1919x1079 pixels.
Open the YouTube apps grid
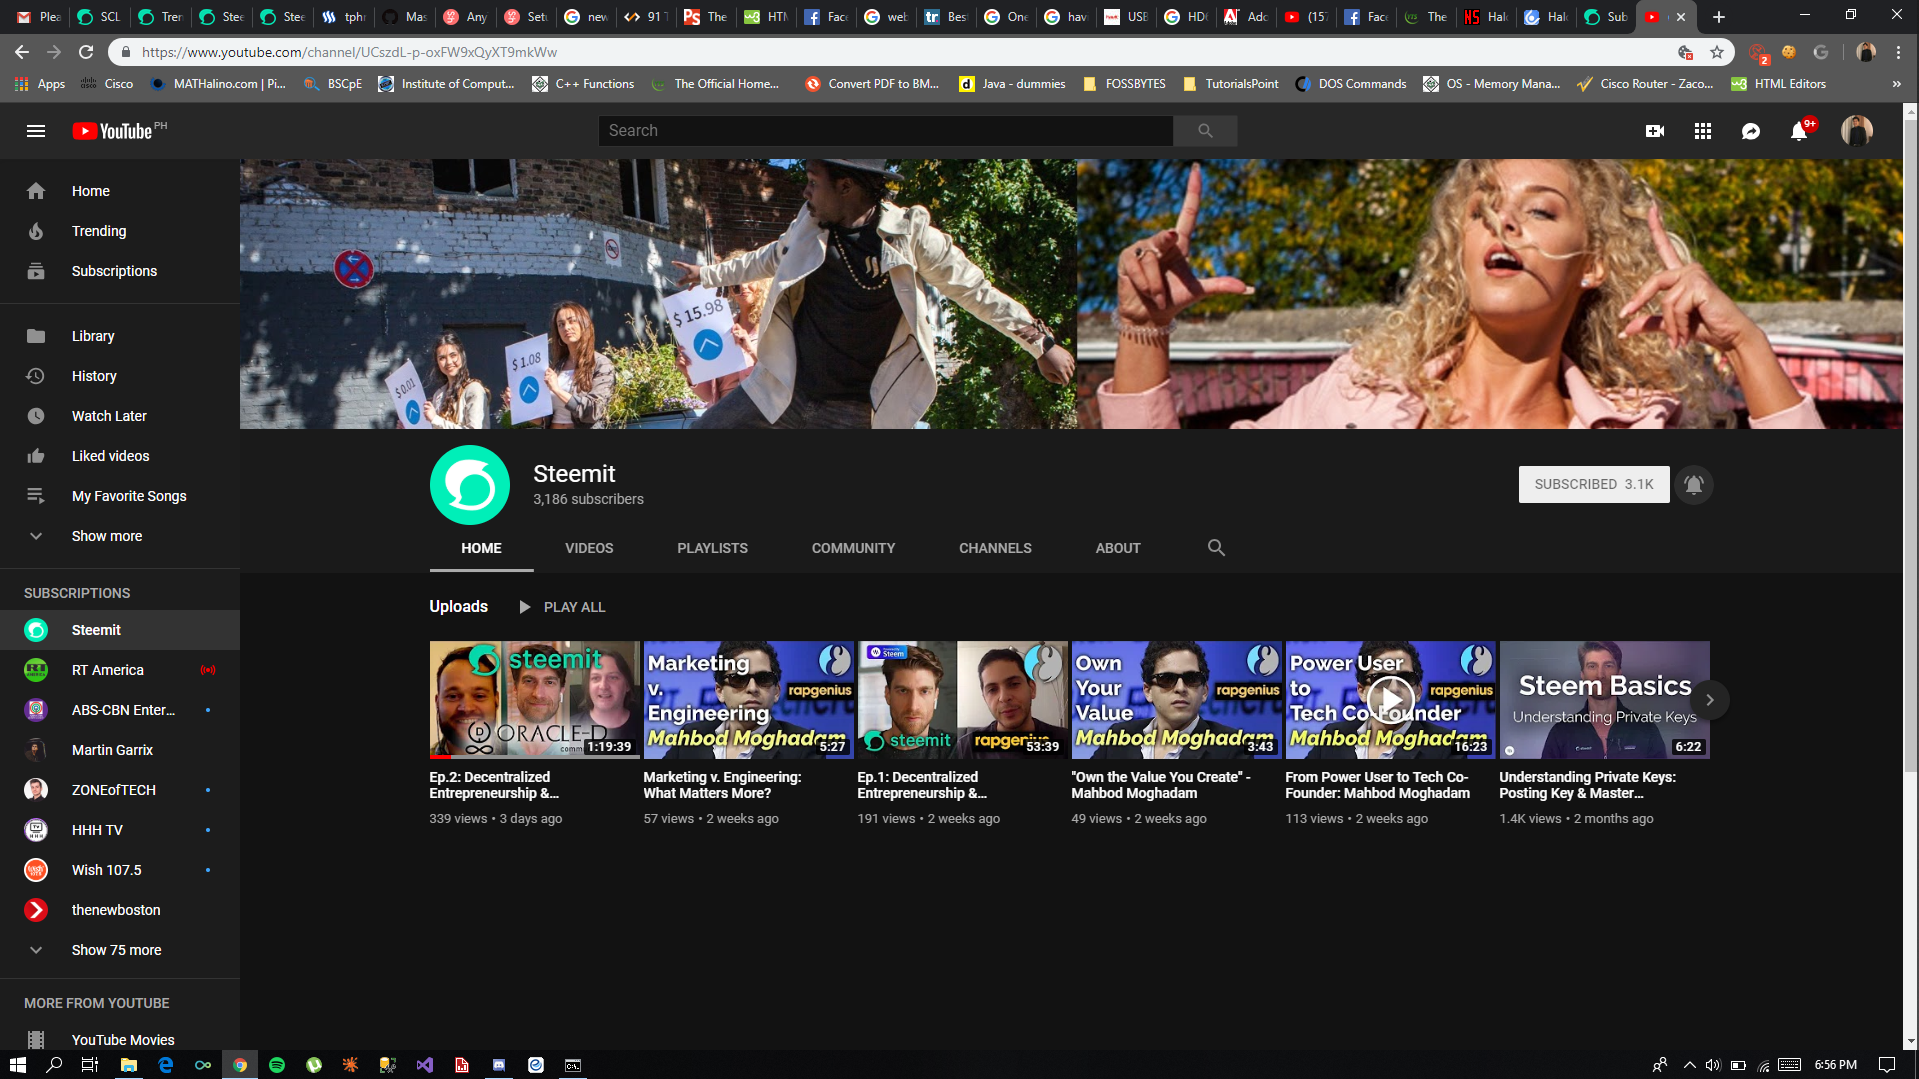click(1703, 131)
